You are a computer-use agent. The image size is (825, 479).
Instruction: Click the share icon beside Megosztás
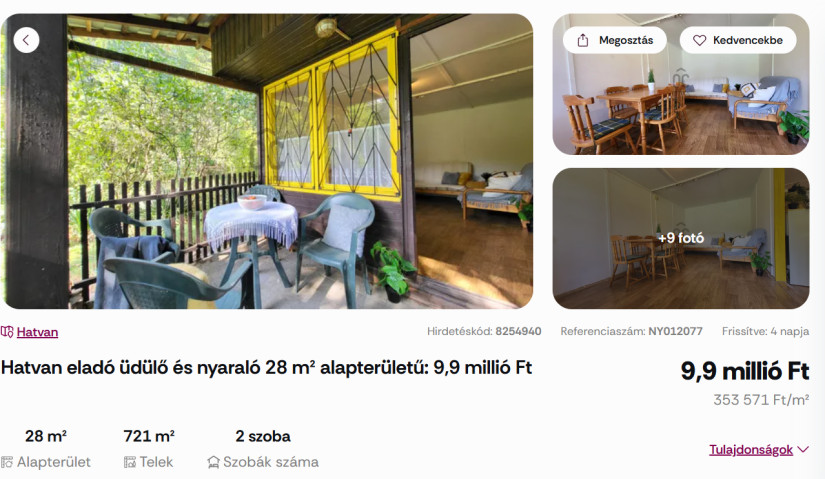click(x=582, y=40)
